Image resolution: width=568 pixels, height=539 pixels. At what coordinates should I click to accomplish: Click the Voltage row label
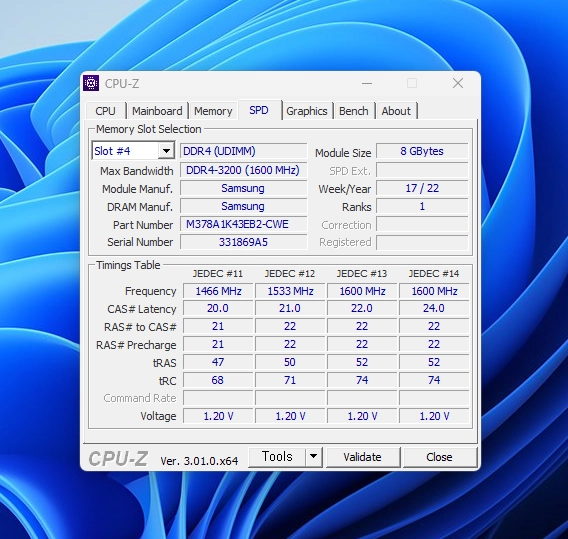pos(158,416)
